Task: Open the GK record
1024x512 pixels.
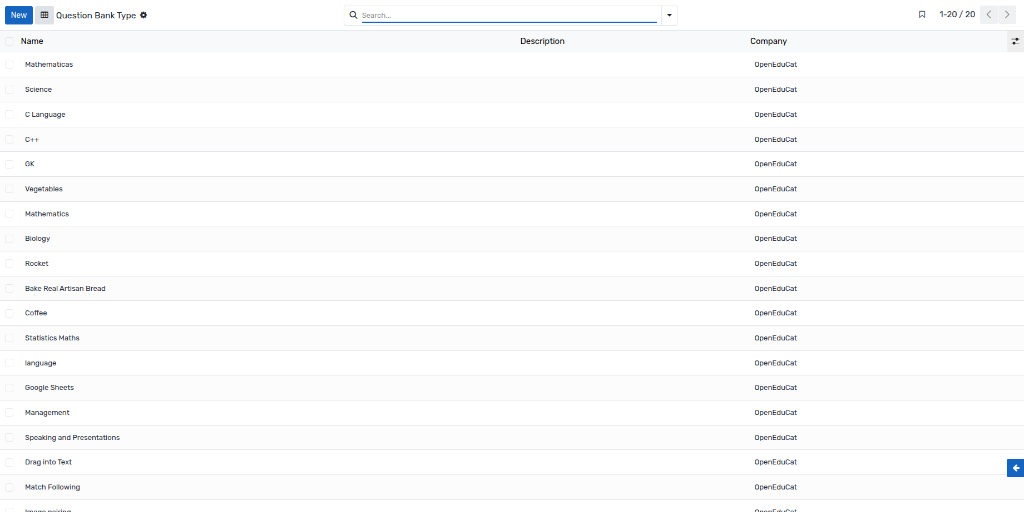Action: [x=29, y=164]
